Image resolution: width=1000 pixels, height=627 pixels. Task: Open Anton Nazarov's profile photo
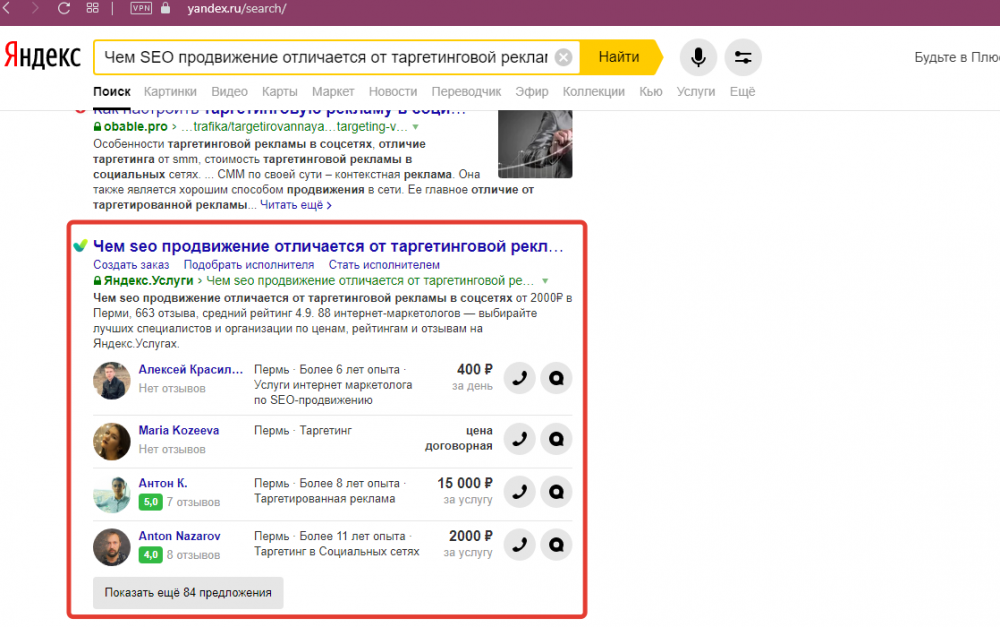click(x=112, y=547)
